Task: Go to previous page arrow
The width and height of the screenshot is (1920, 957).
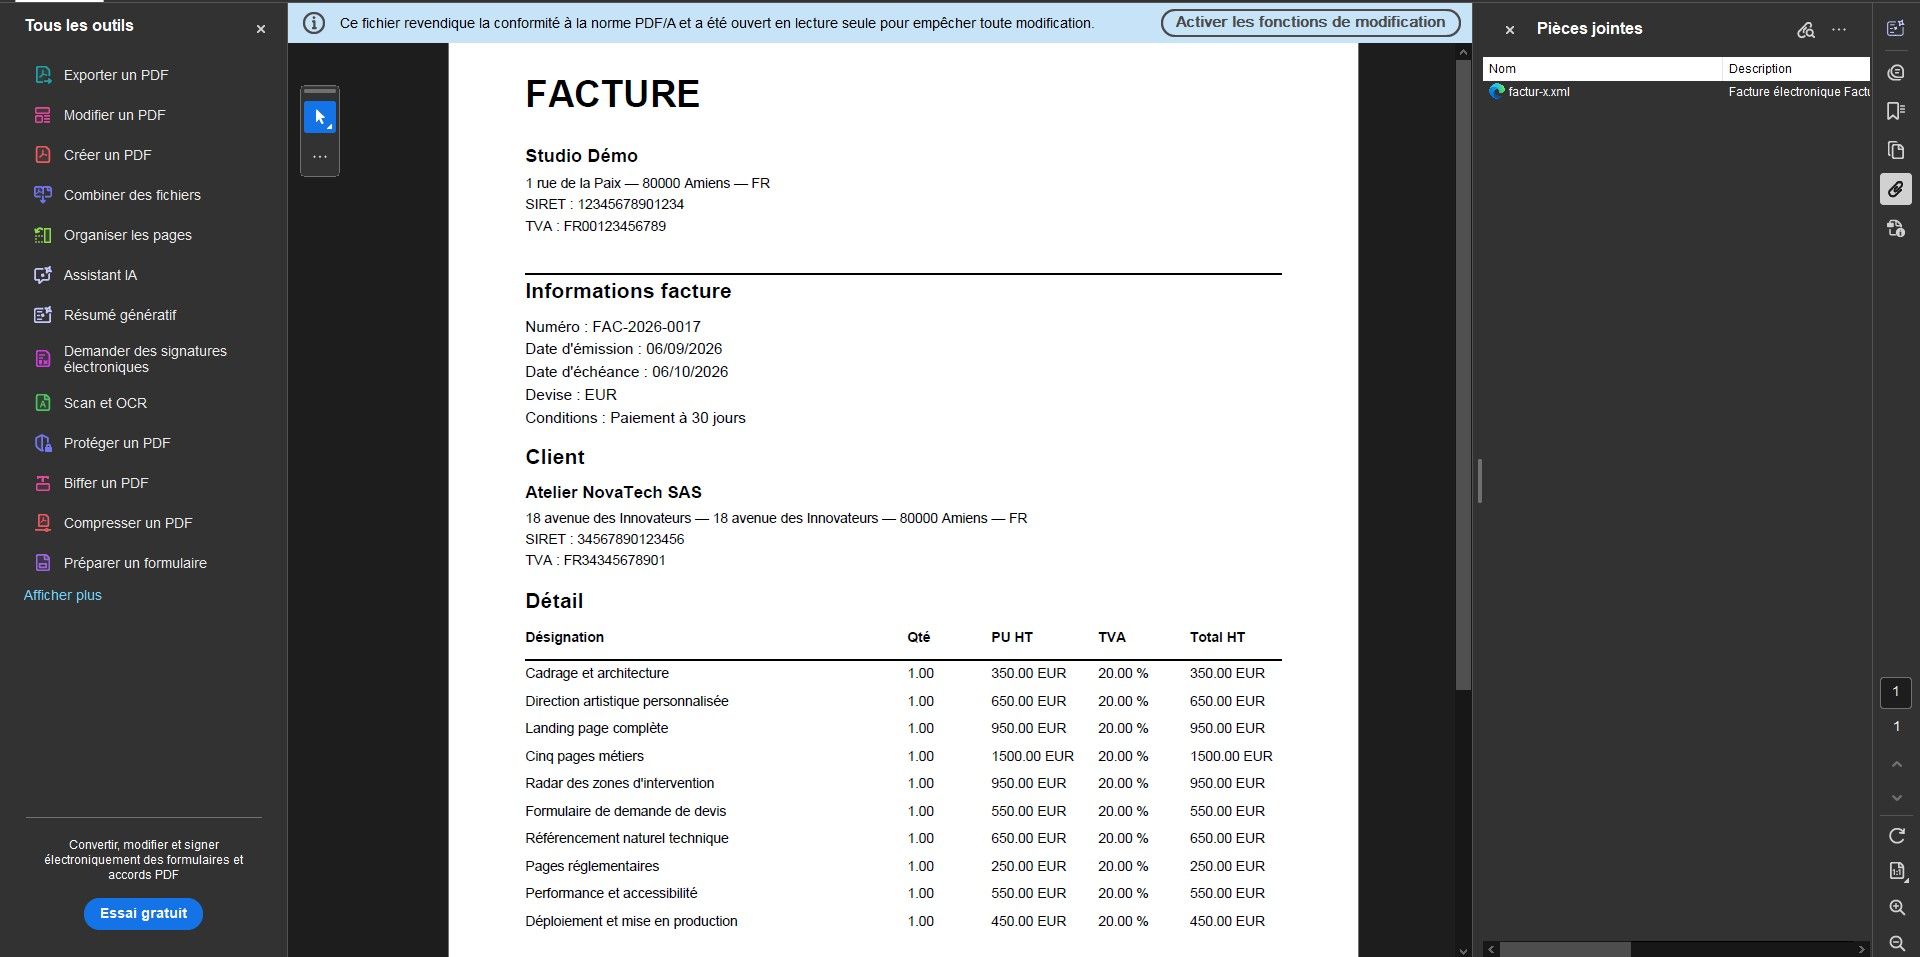Action: point(1897,765)
